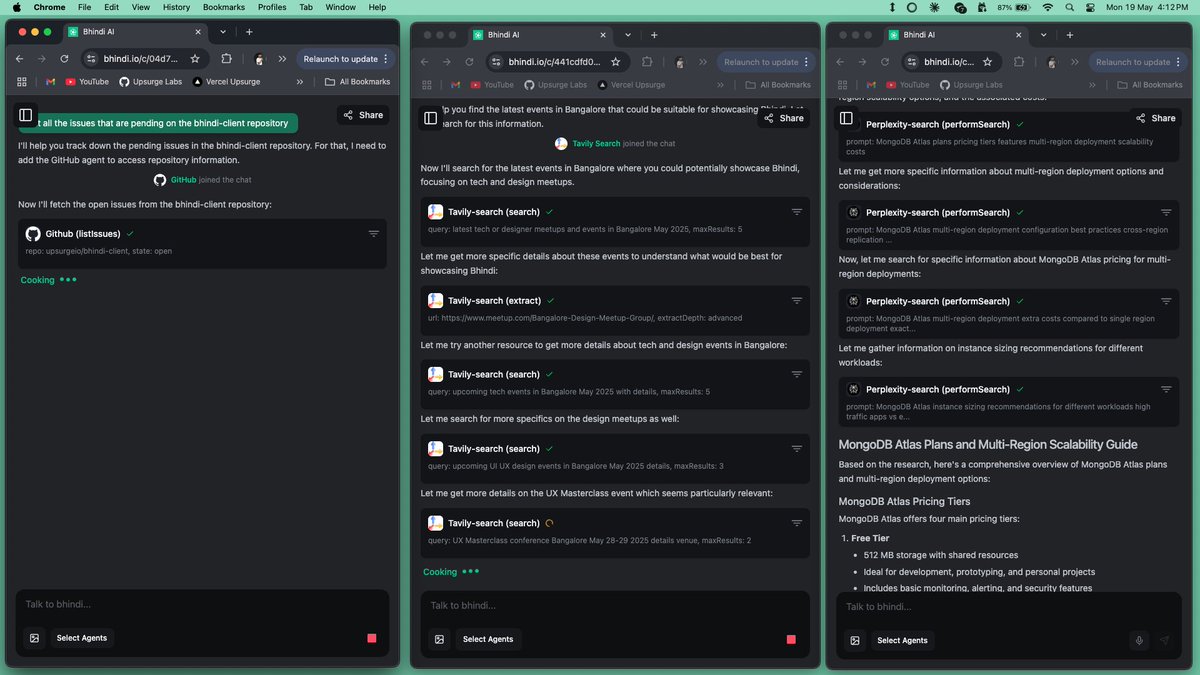Open the apps grid icon in the left window
The width and height of the screenshot is (1200, 675).
coord(22,82)
